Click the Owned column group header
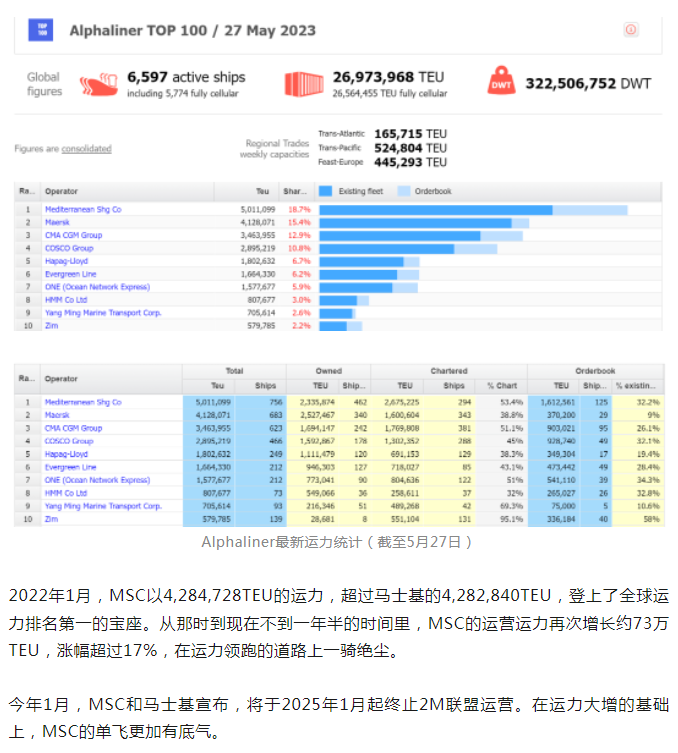This screenshot has width=678, height=753. (328, 371)
